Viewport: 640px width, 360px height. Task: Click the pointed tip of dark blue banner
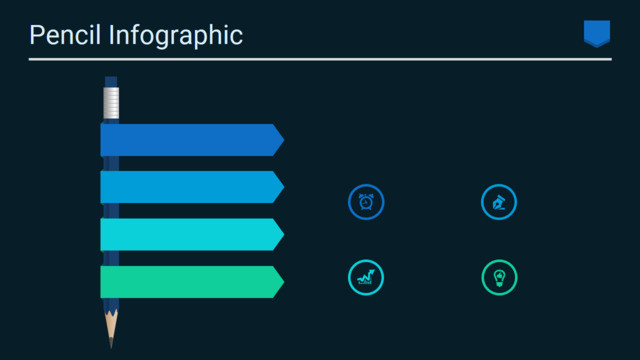278,140
